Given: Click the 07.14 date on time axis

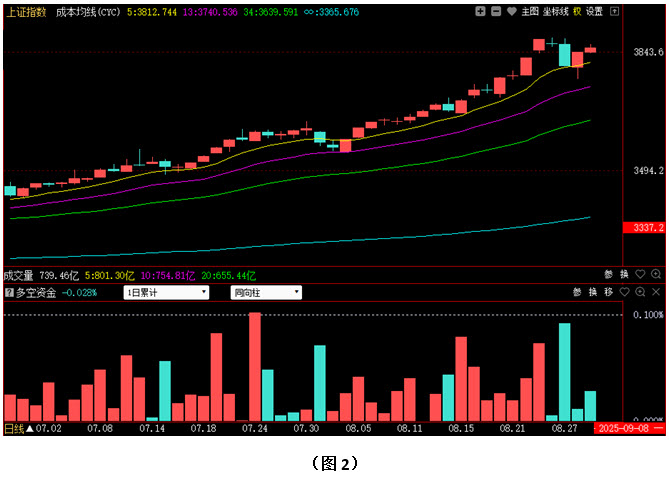Looking at the screenshot, I should click(152, 428).
